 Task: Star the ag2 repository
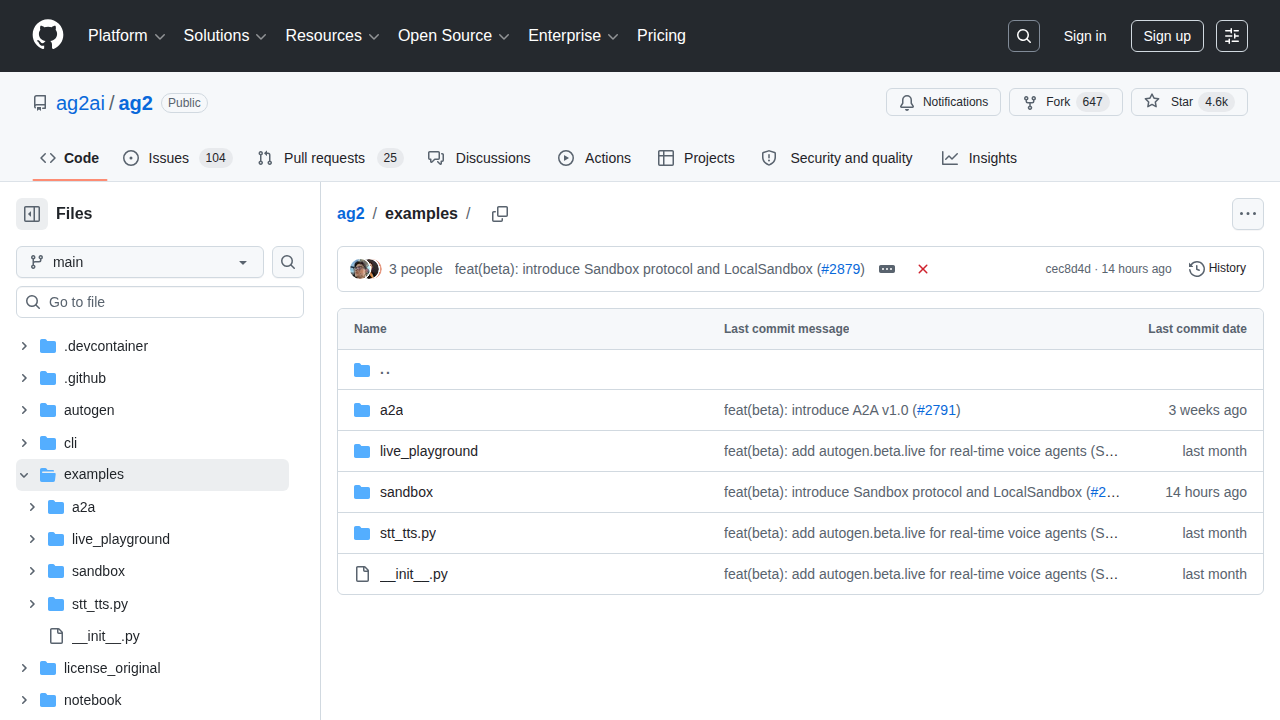click(1189, 102)
